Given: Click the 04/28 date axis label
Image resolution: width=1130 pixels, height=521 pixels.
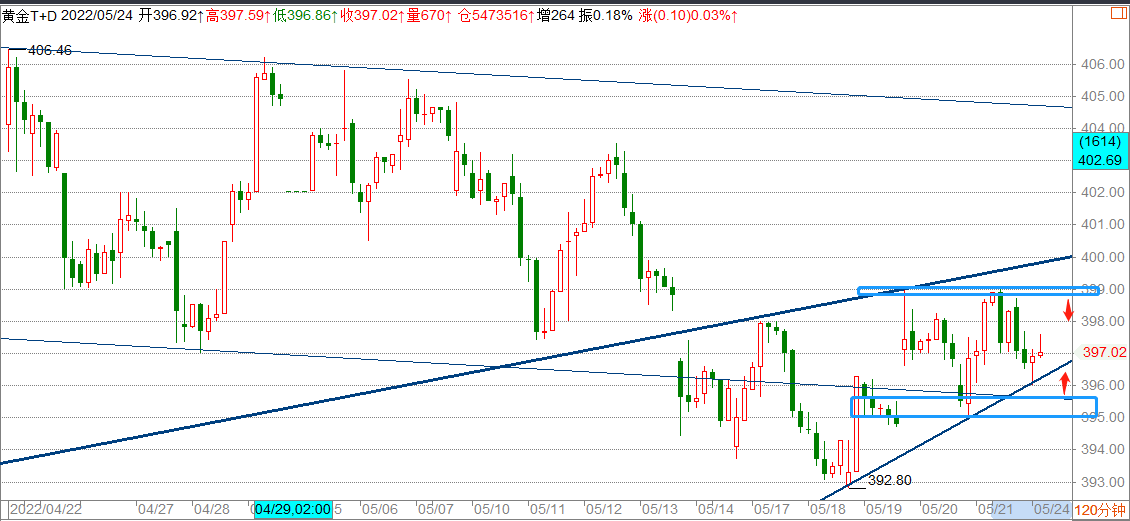Looking at the screenshot, I should click(x=213, y=509).
